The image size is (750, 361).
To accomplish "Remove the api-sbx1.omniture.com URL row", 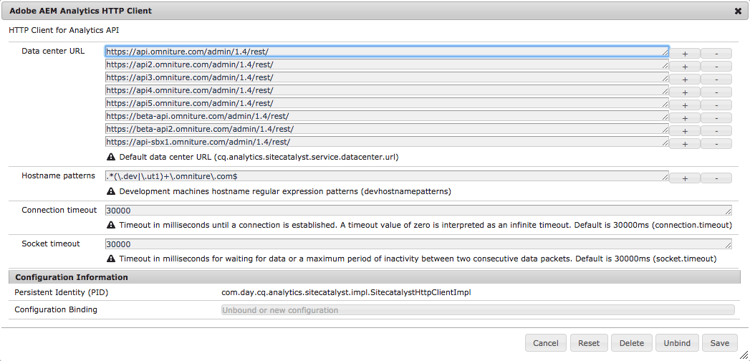I will (716, 144).
